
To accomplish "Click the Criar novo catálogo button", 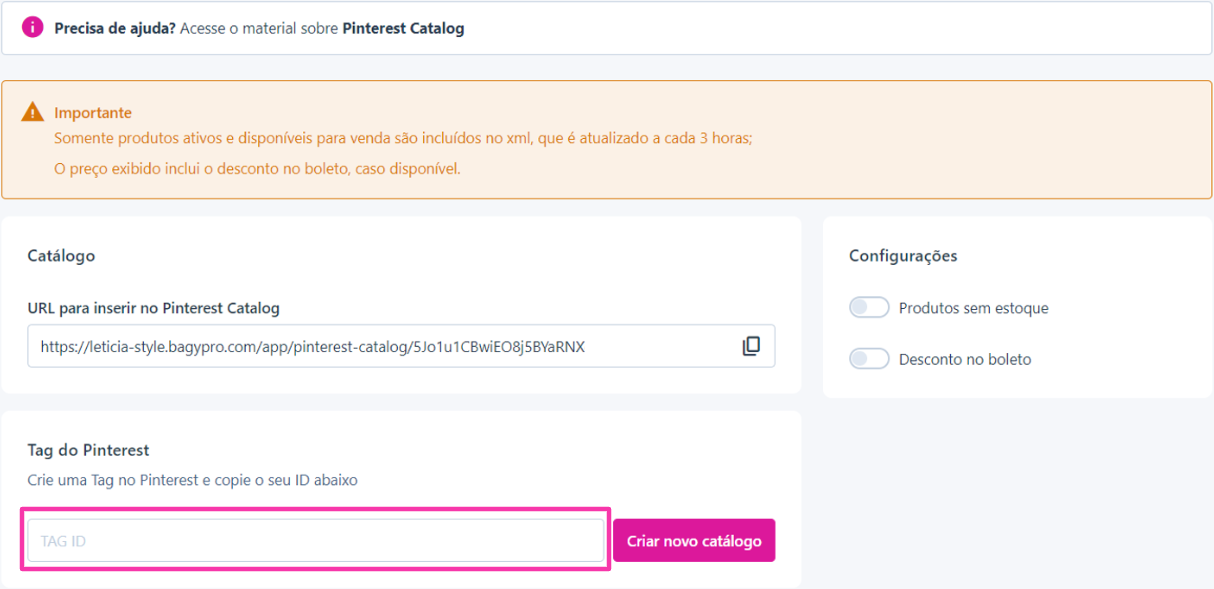I will pos(694,541).
